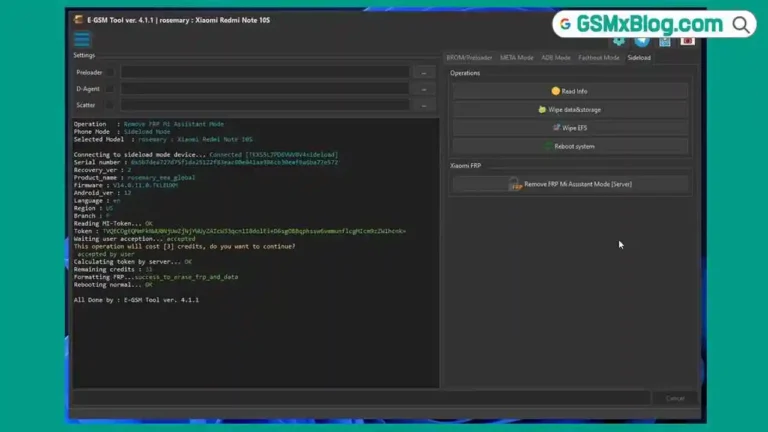
Task: Click the 'Operation : Remove FRP' log line
Action: tap(149, 124)
